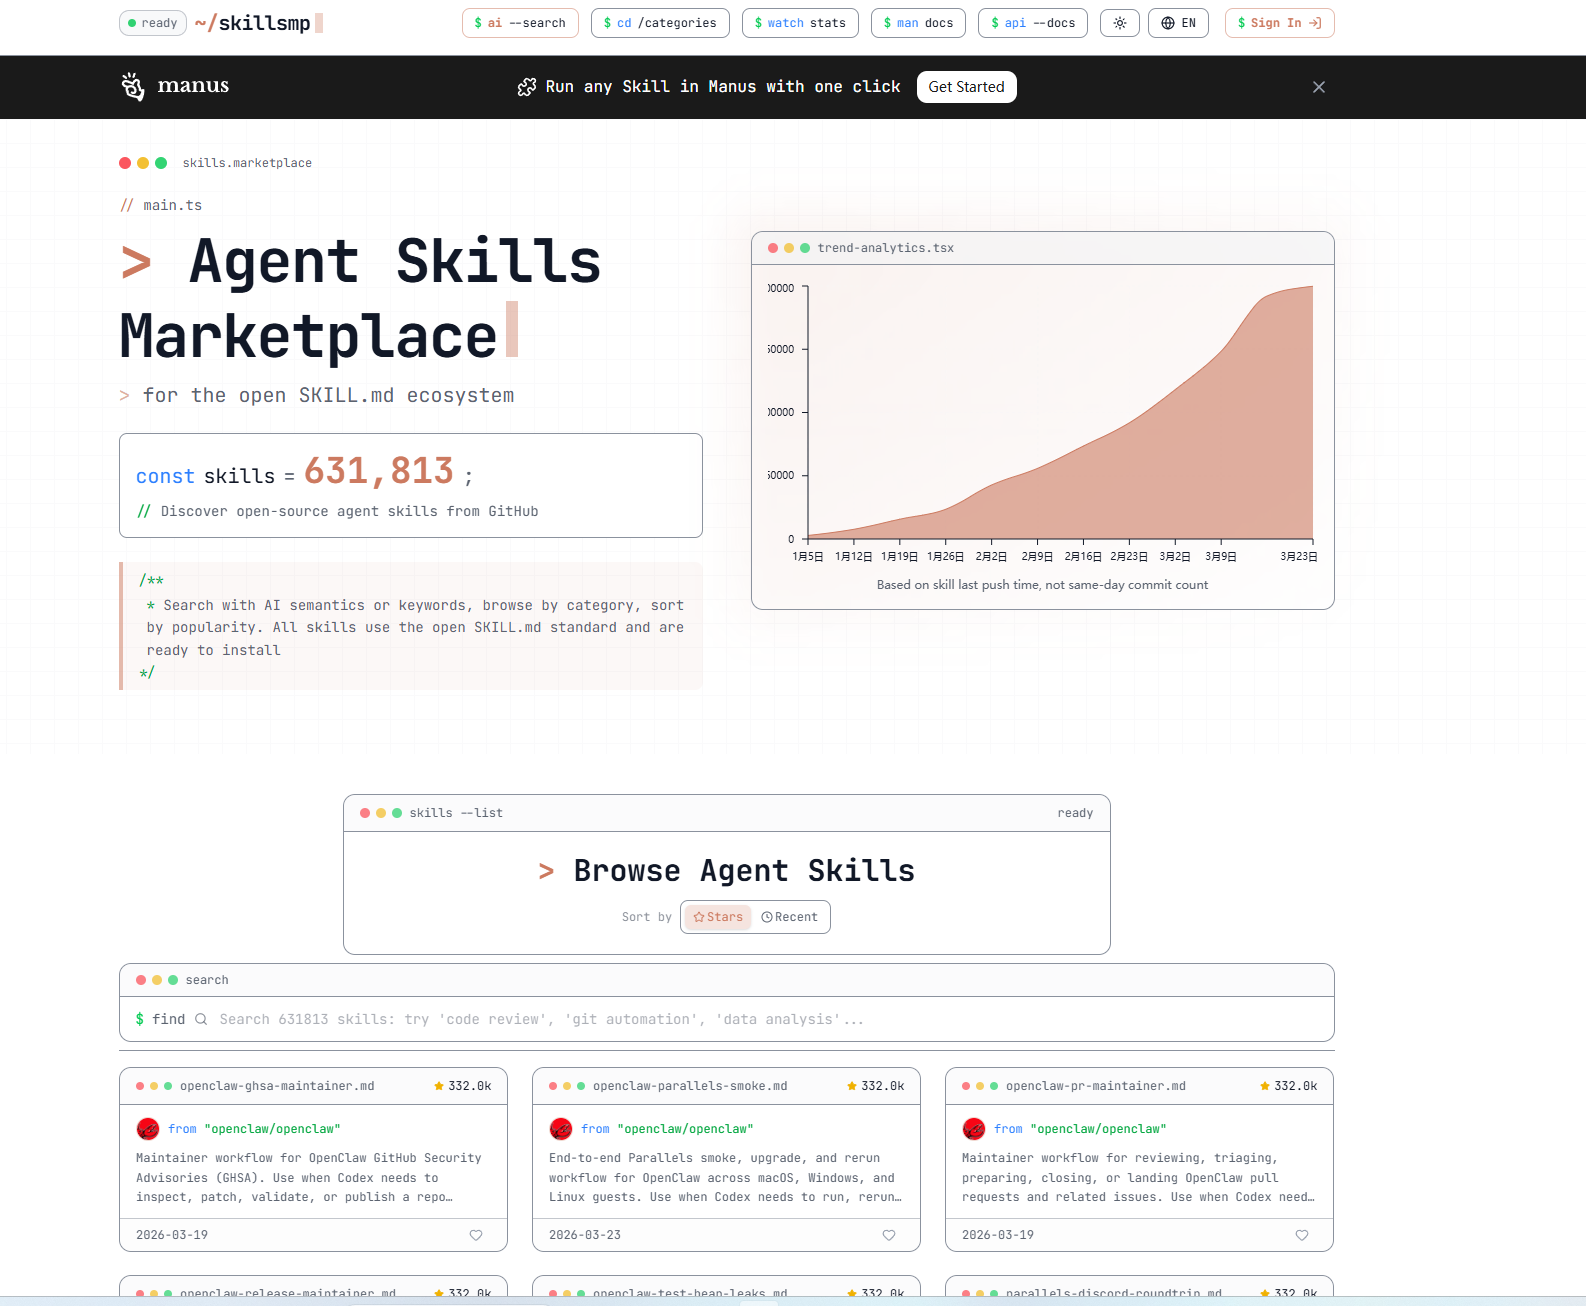The height and width of the screenshot is (1306, 1586).
Task: Open the watch stats nav item
Action: [800, 23]
